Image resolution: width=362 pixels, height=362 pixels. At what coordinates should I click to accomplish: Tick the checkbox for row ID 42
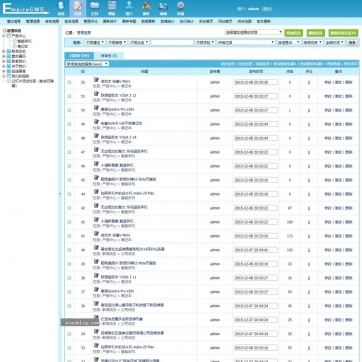(69, 222)
